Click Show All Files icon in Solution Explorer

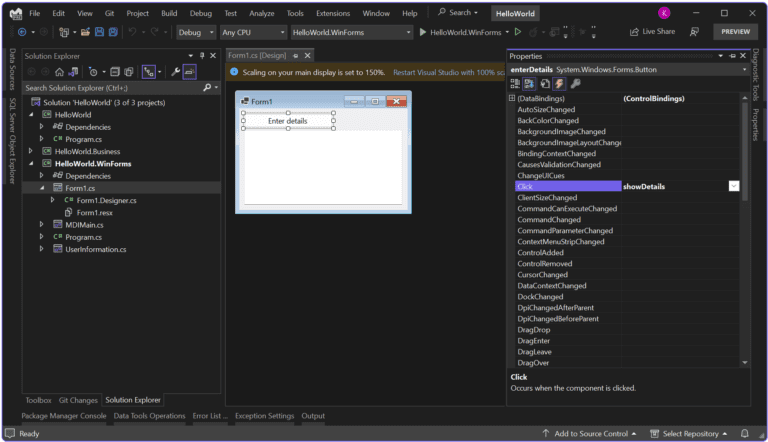click(129, 72)
